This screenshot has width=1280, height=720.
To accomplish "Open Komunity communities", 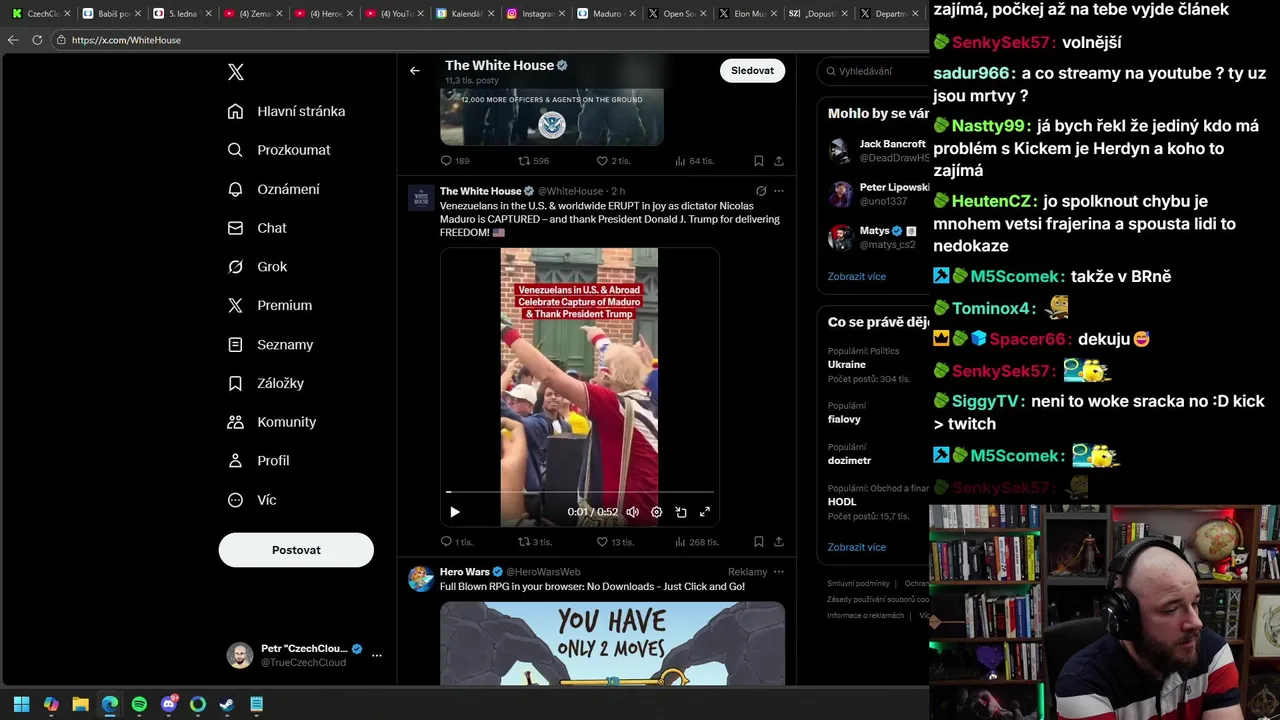I will (x=272, y=422).
